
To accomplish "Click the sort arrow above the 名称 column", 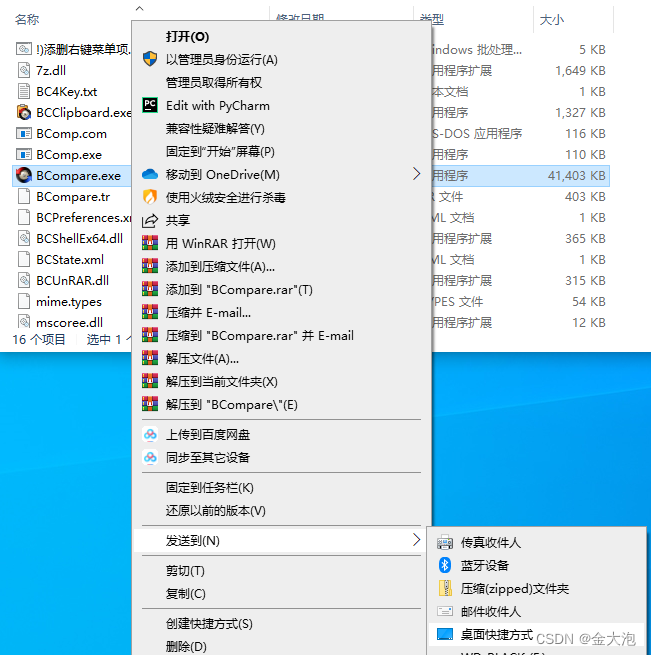I will [140, 8].
